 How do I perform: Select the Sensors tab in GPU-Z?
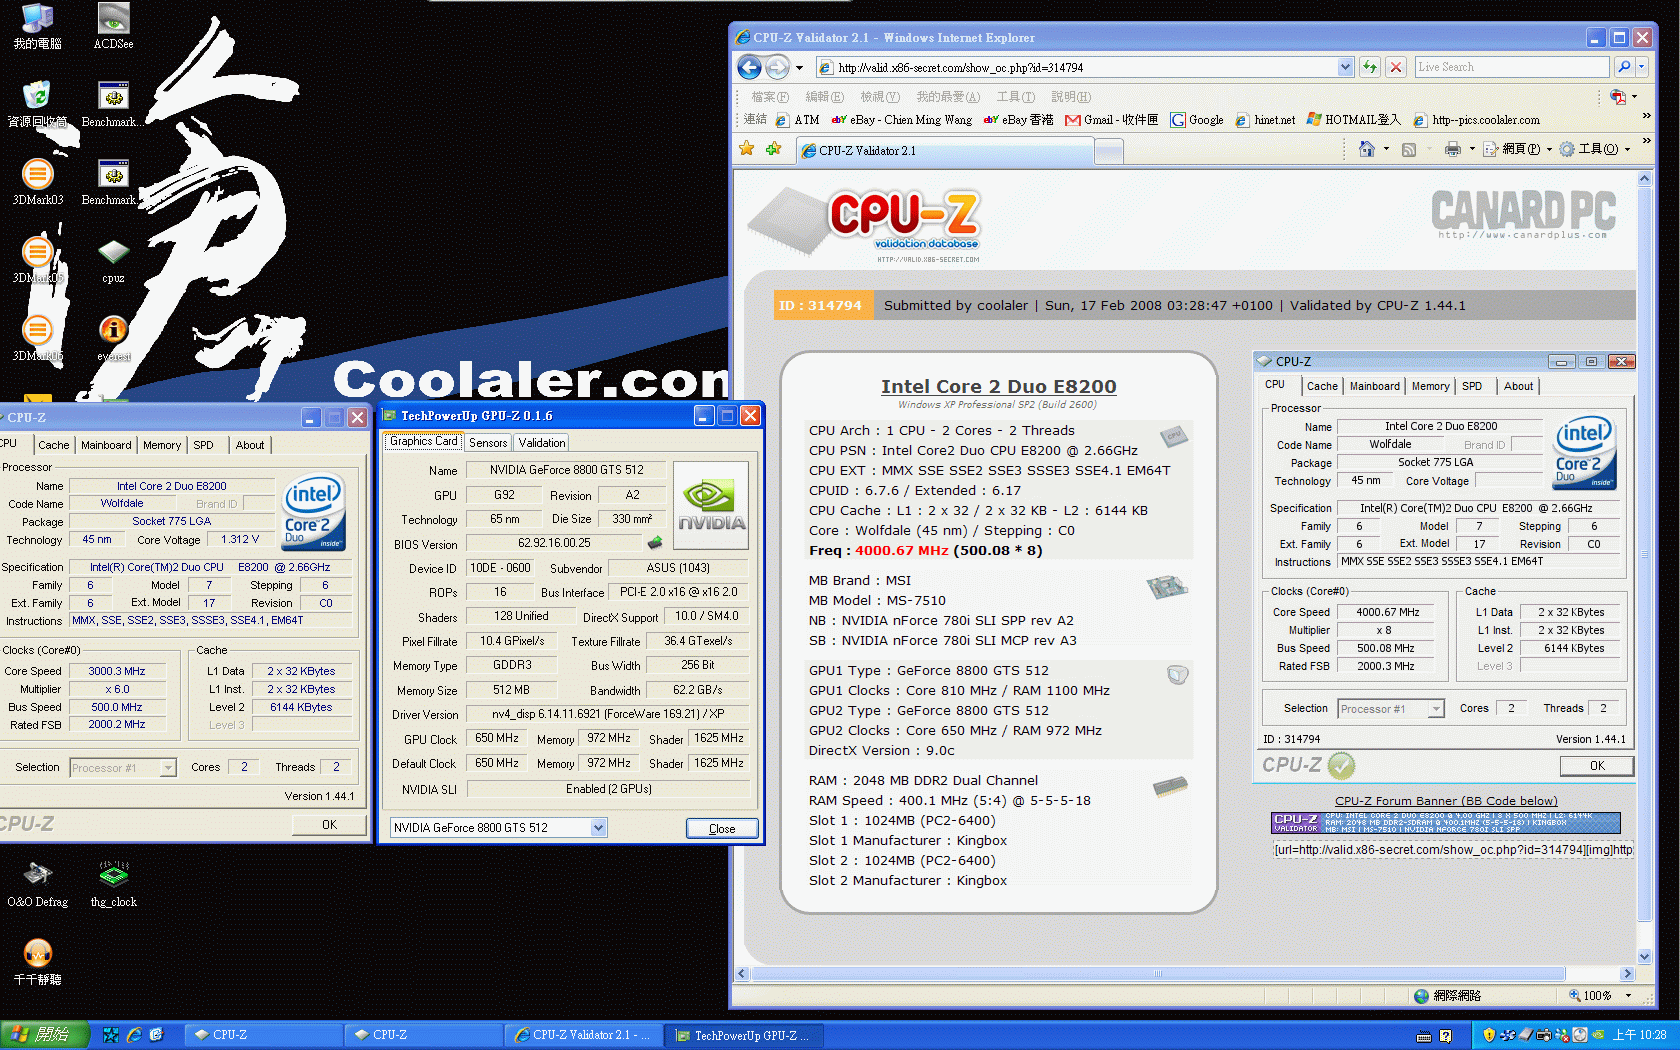click(x=488, y=442)
